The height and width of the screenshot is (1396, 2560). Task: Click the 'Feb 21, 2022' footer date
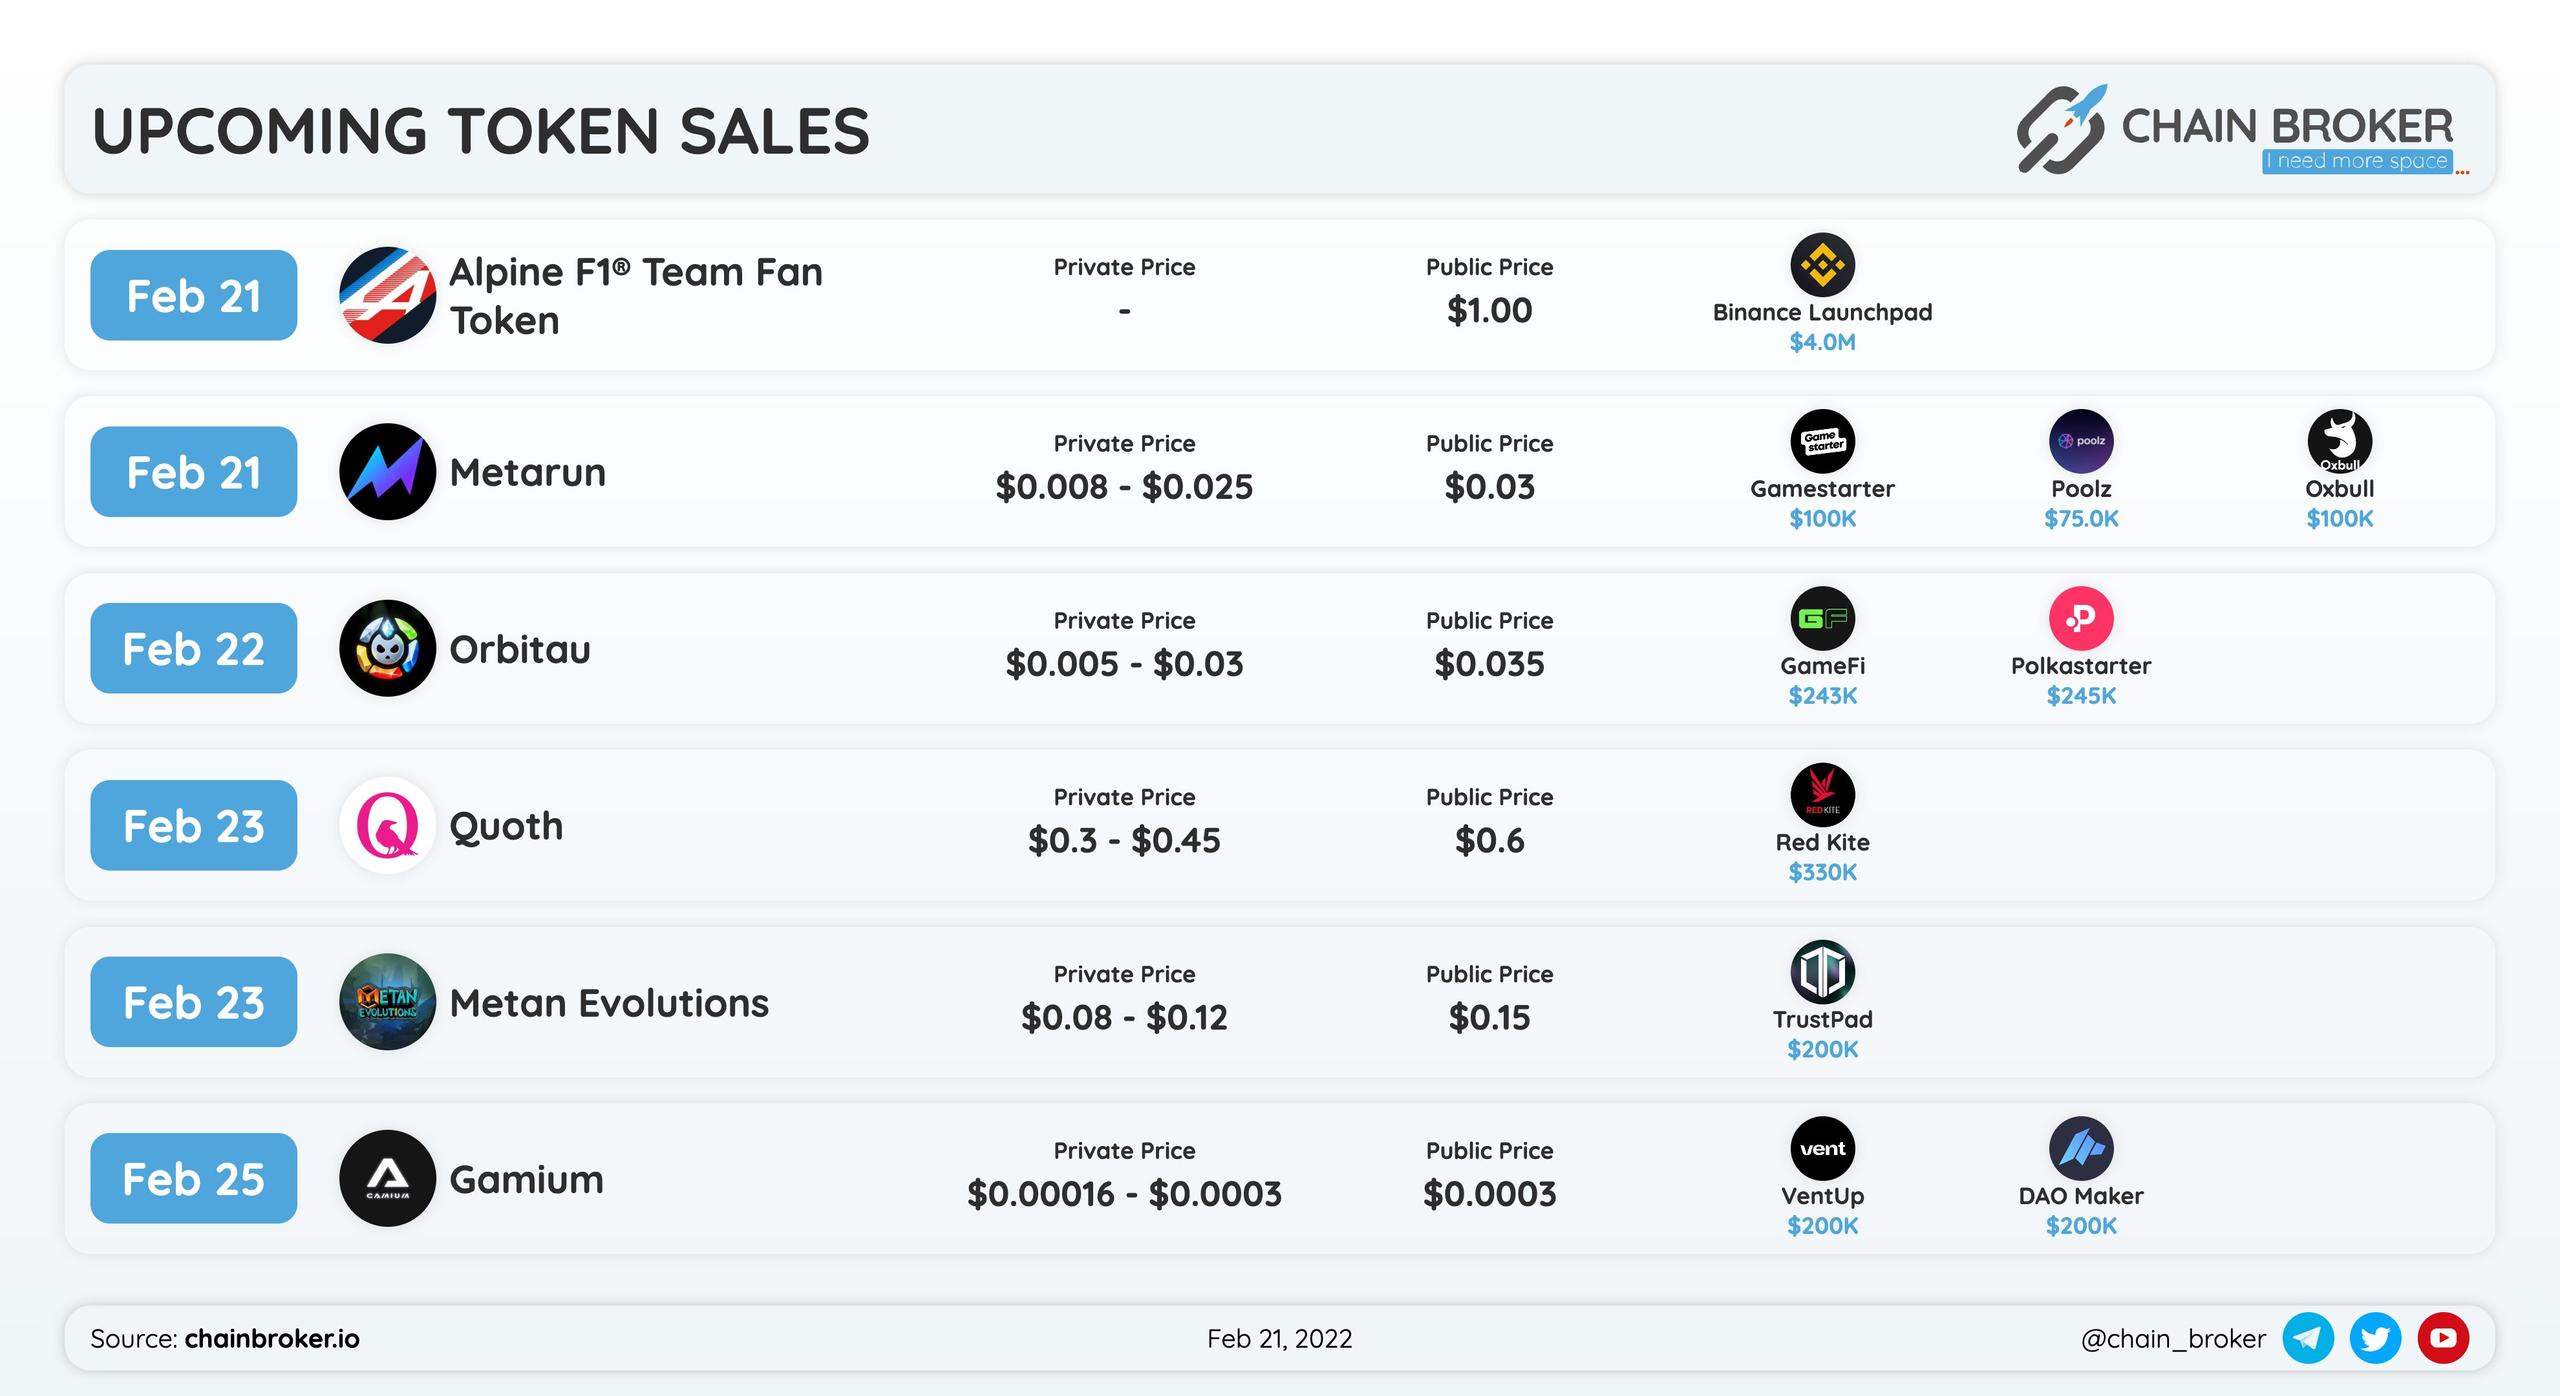(1279, 1339)
